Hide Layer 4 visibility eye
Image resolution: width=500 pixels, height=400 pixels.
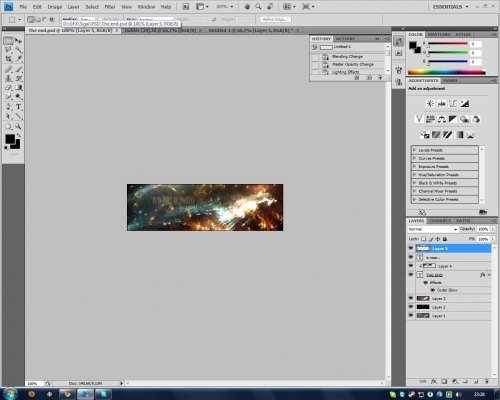tap(411, 266)
